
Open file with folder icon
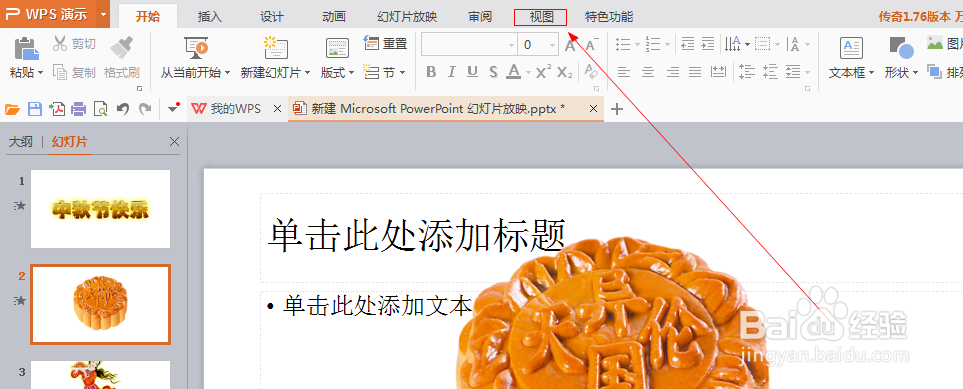pos(12,109)
